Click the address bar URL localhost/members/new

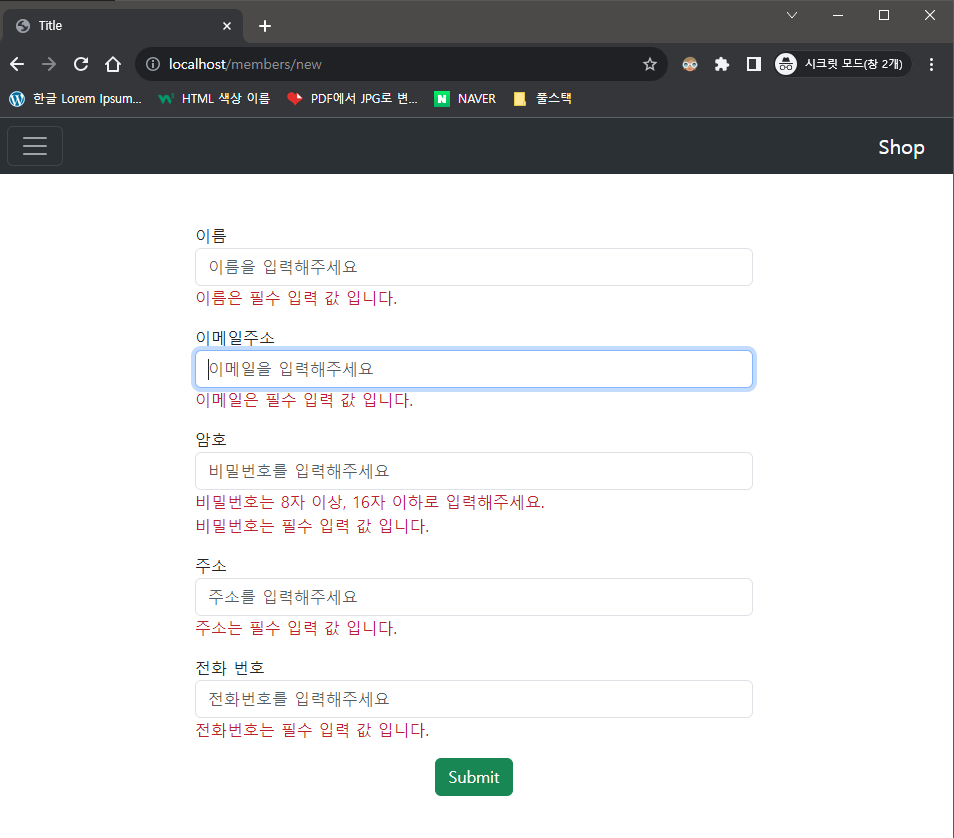point(245,64)
